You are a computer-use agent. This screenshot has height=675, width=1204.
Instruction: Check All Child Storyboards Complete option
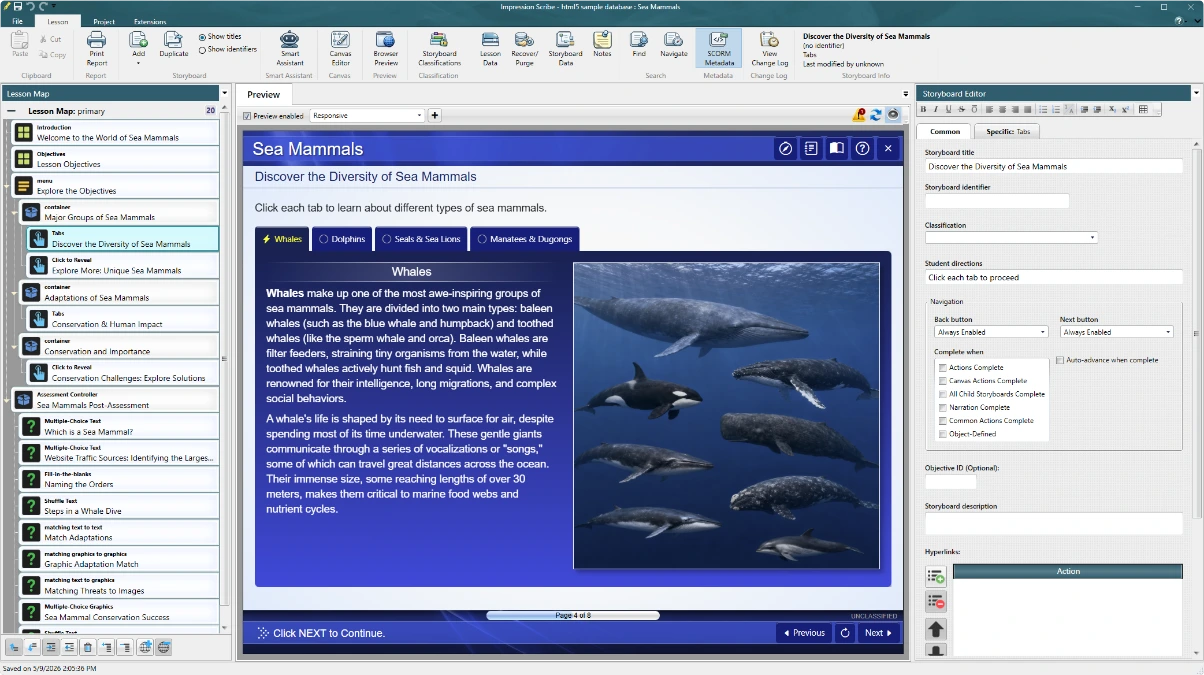(942, 394)
